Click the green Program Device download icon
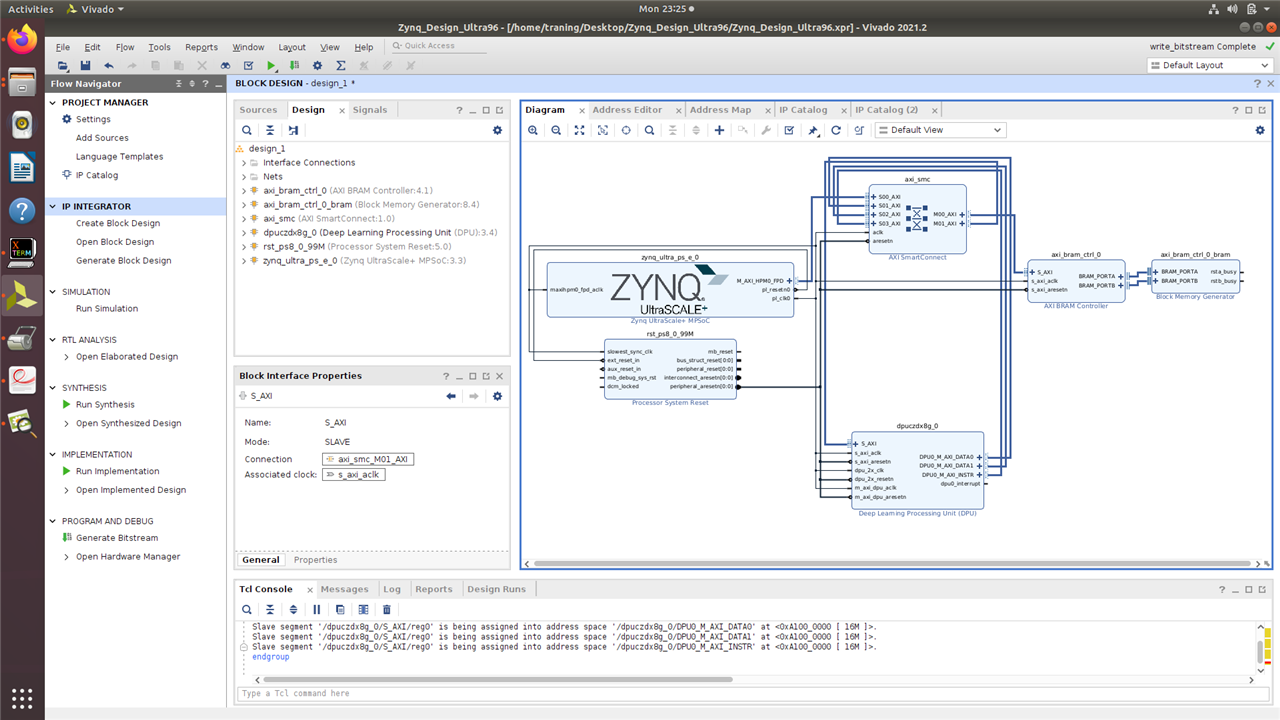 (x=294, y=65)
